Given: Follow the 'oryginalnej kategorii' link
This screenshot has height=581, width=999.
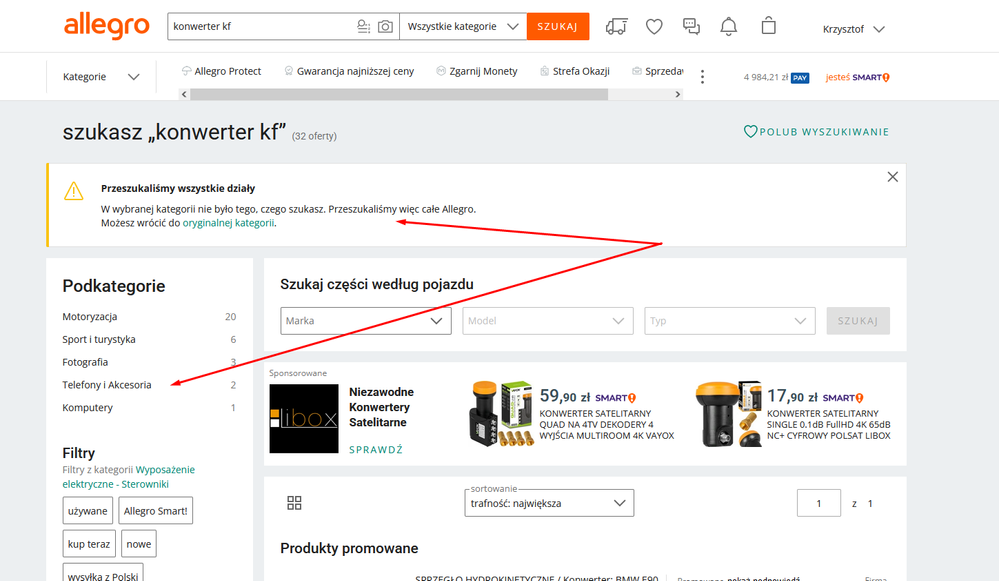Looking at the screenshot, I should (x=228, y=223).
